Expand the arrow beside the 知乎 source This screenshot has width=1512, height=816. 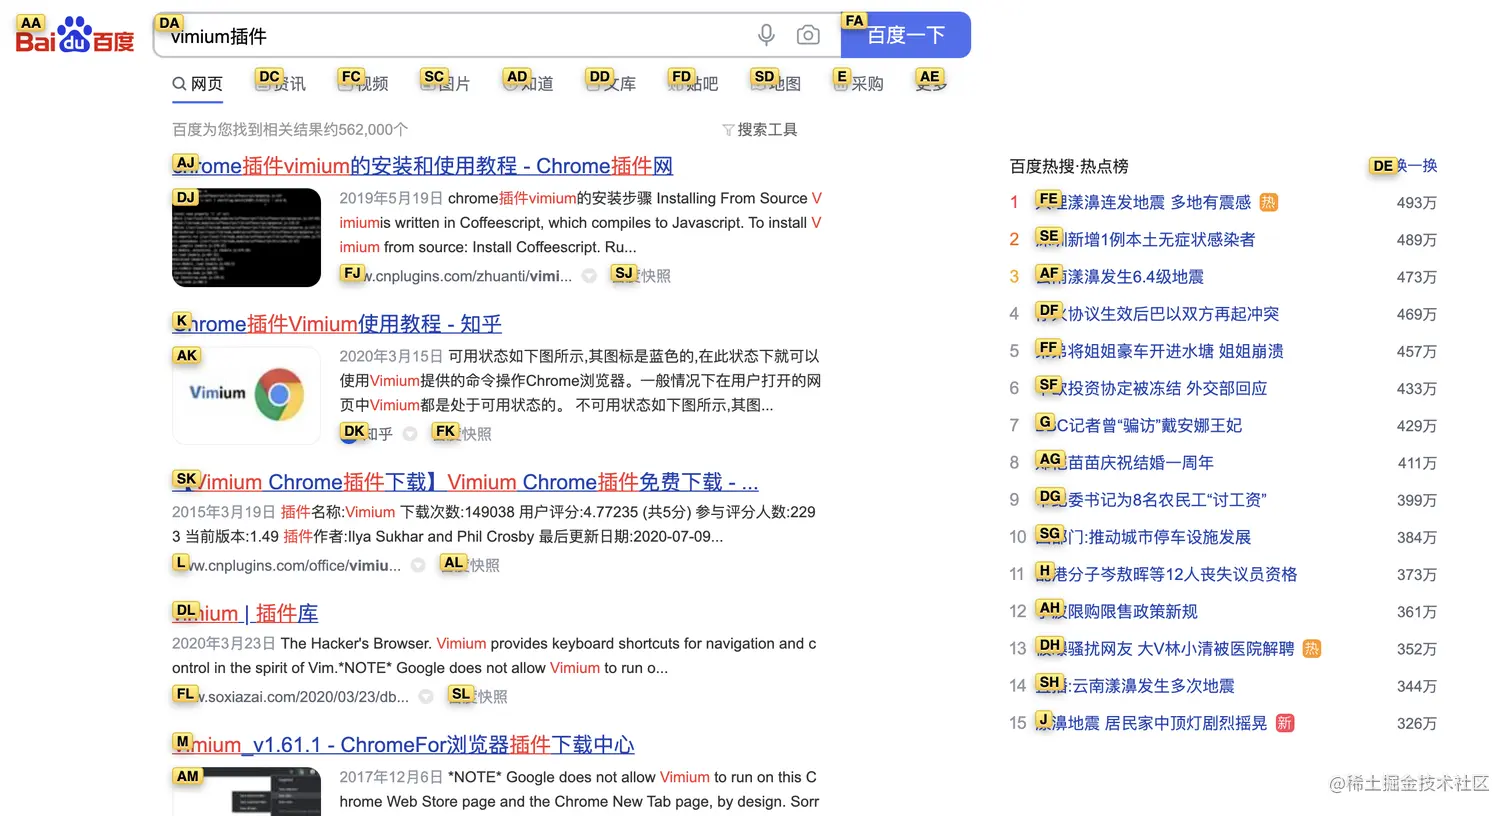410,434
